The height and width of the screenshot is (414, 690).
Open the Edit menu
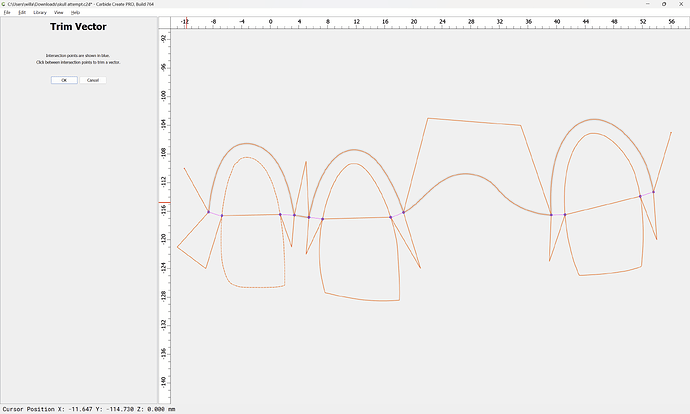[x=22, y=12]
